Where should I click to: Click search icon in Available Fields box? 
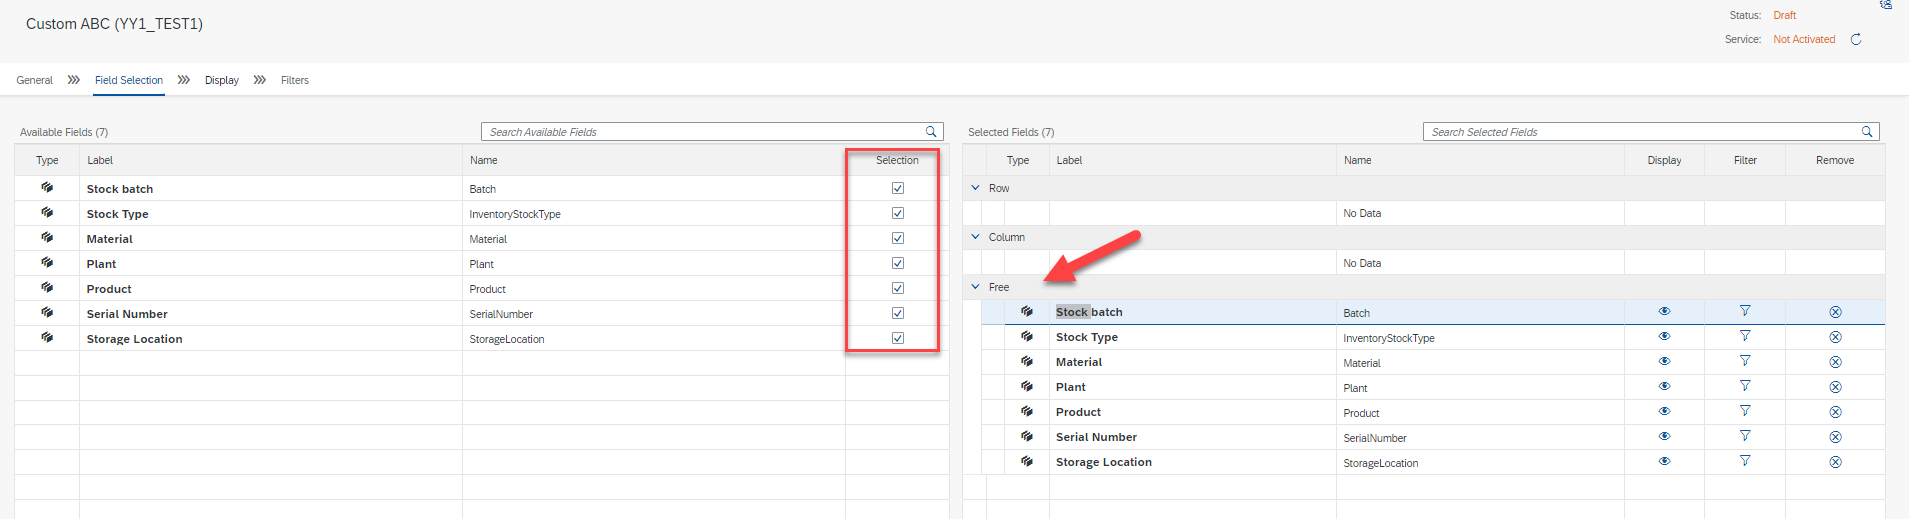(931, 131)
